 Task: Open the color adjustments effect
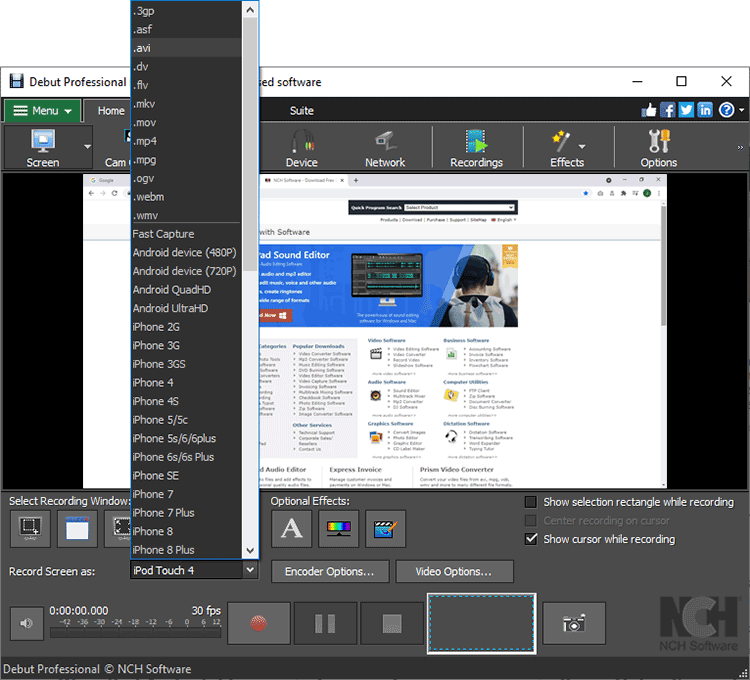338,529
